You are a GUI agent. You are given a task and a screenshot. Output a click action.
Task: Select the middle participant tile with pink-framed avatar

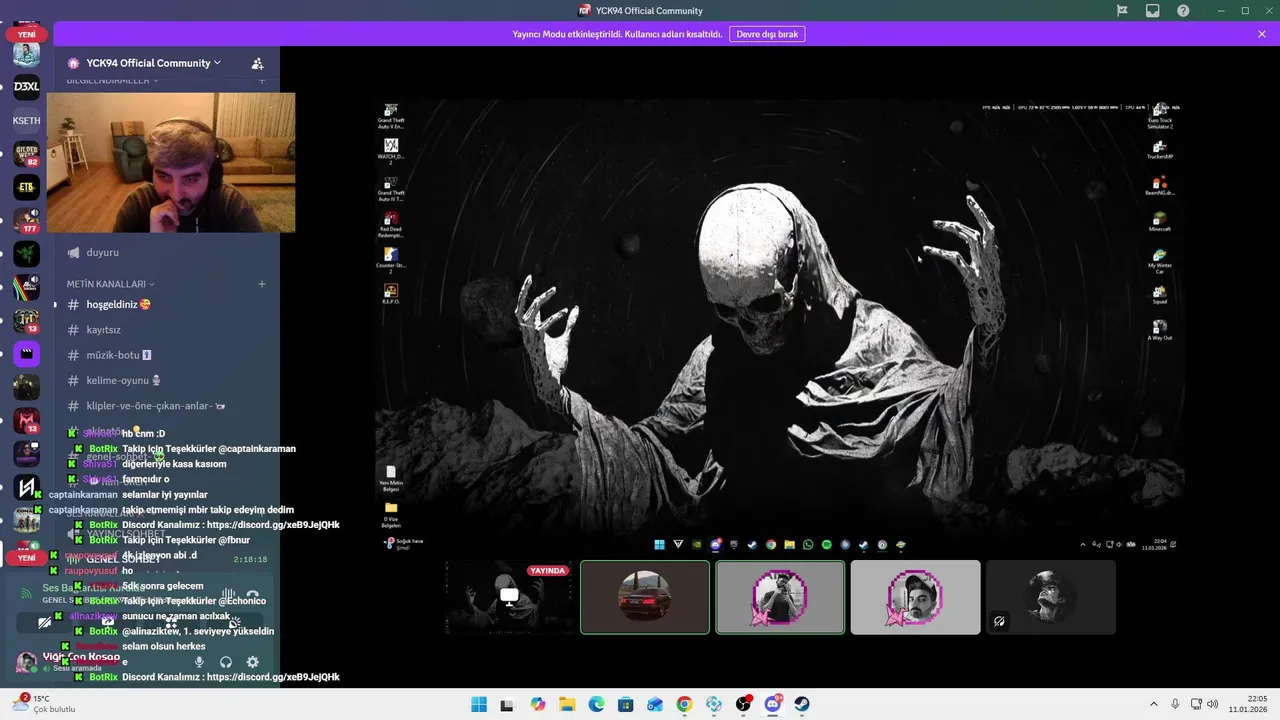(x=780, y=597)
